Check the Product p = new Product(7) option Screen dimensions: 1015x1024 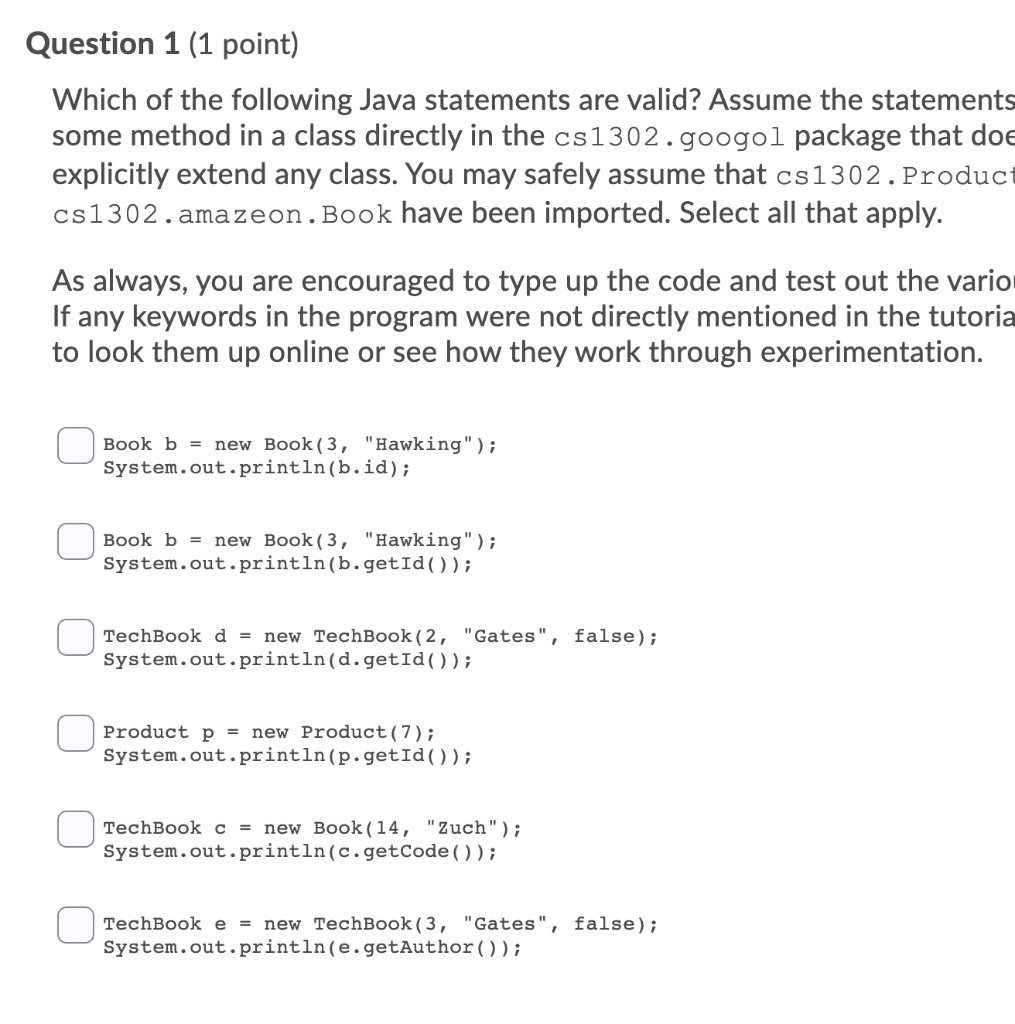(75, 733)
